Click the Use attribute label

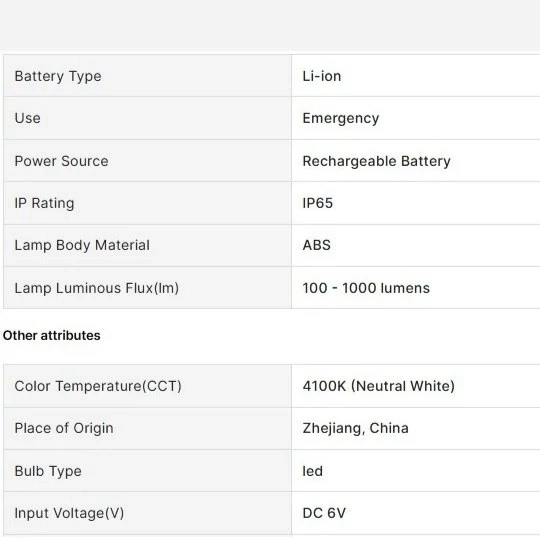coord(28,118)
